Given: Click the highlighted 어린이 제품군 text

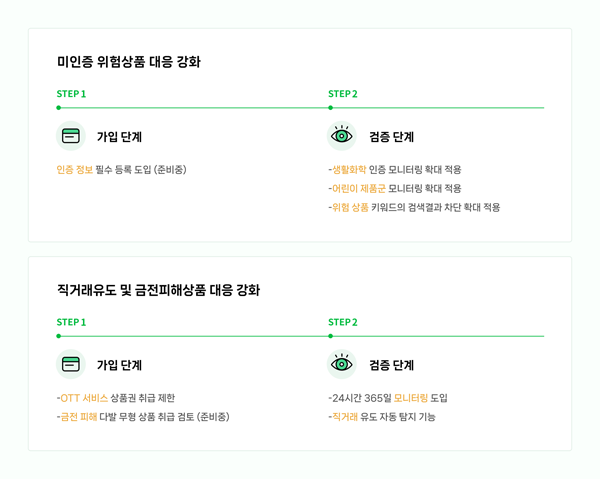Looking at the screenshot, I should coord(359,188).
